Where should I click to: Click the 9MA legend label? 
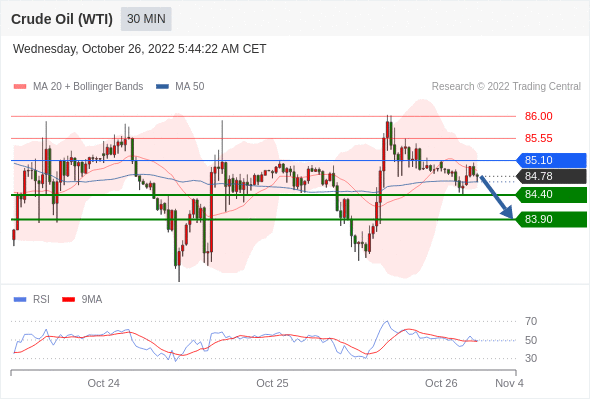(x=92, y=300)
